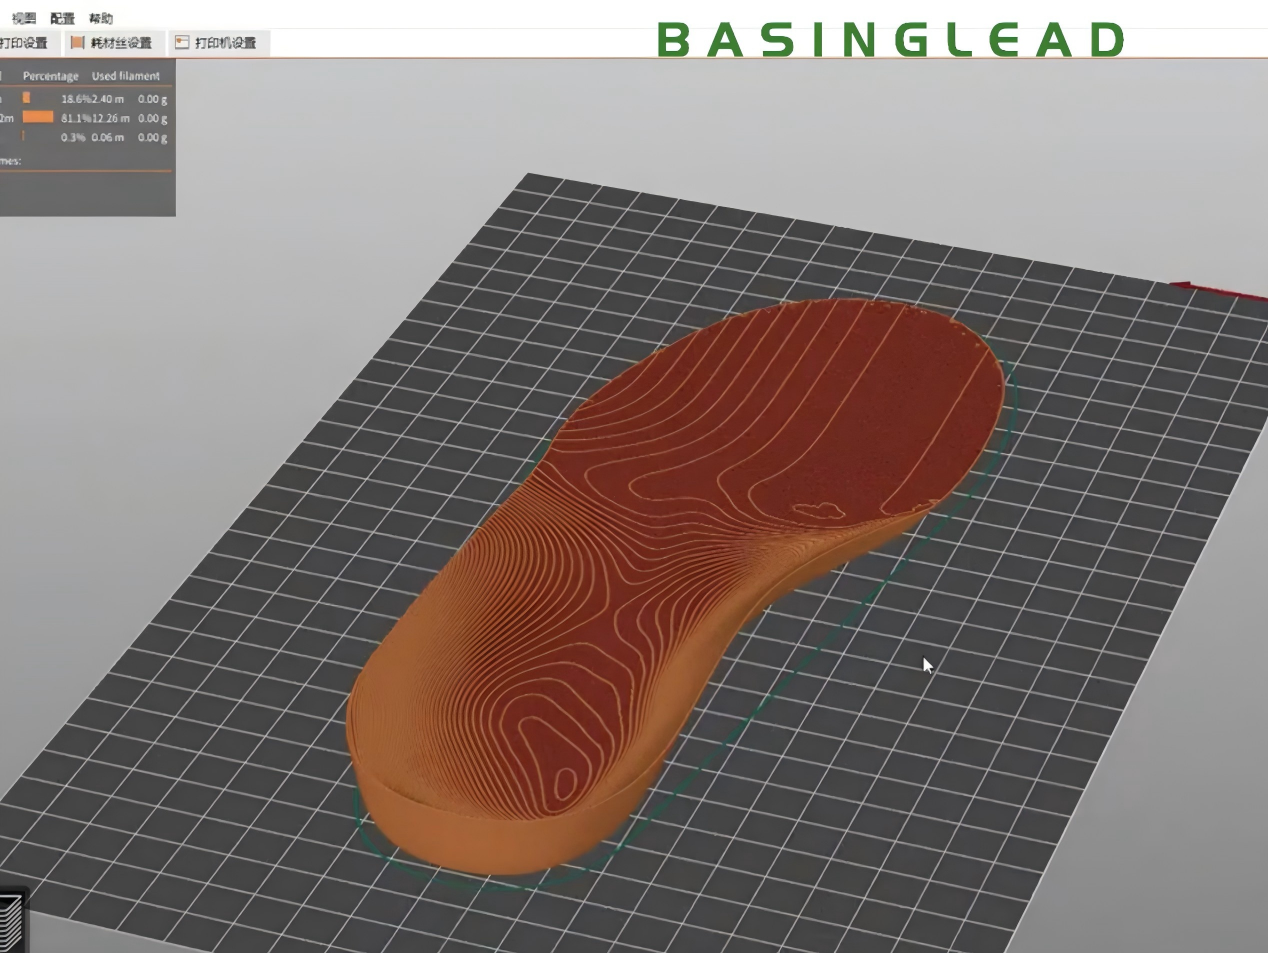Click the 0.3% legend color bar
The width and height of the screenshot is (1268, 953).
point(24,136)
